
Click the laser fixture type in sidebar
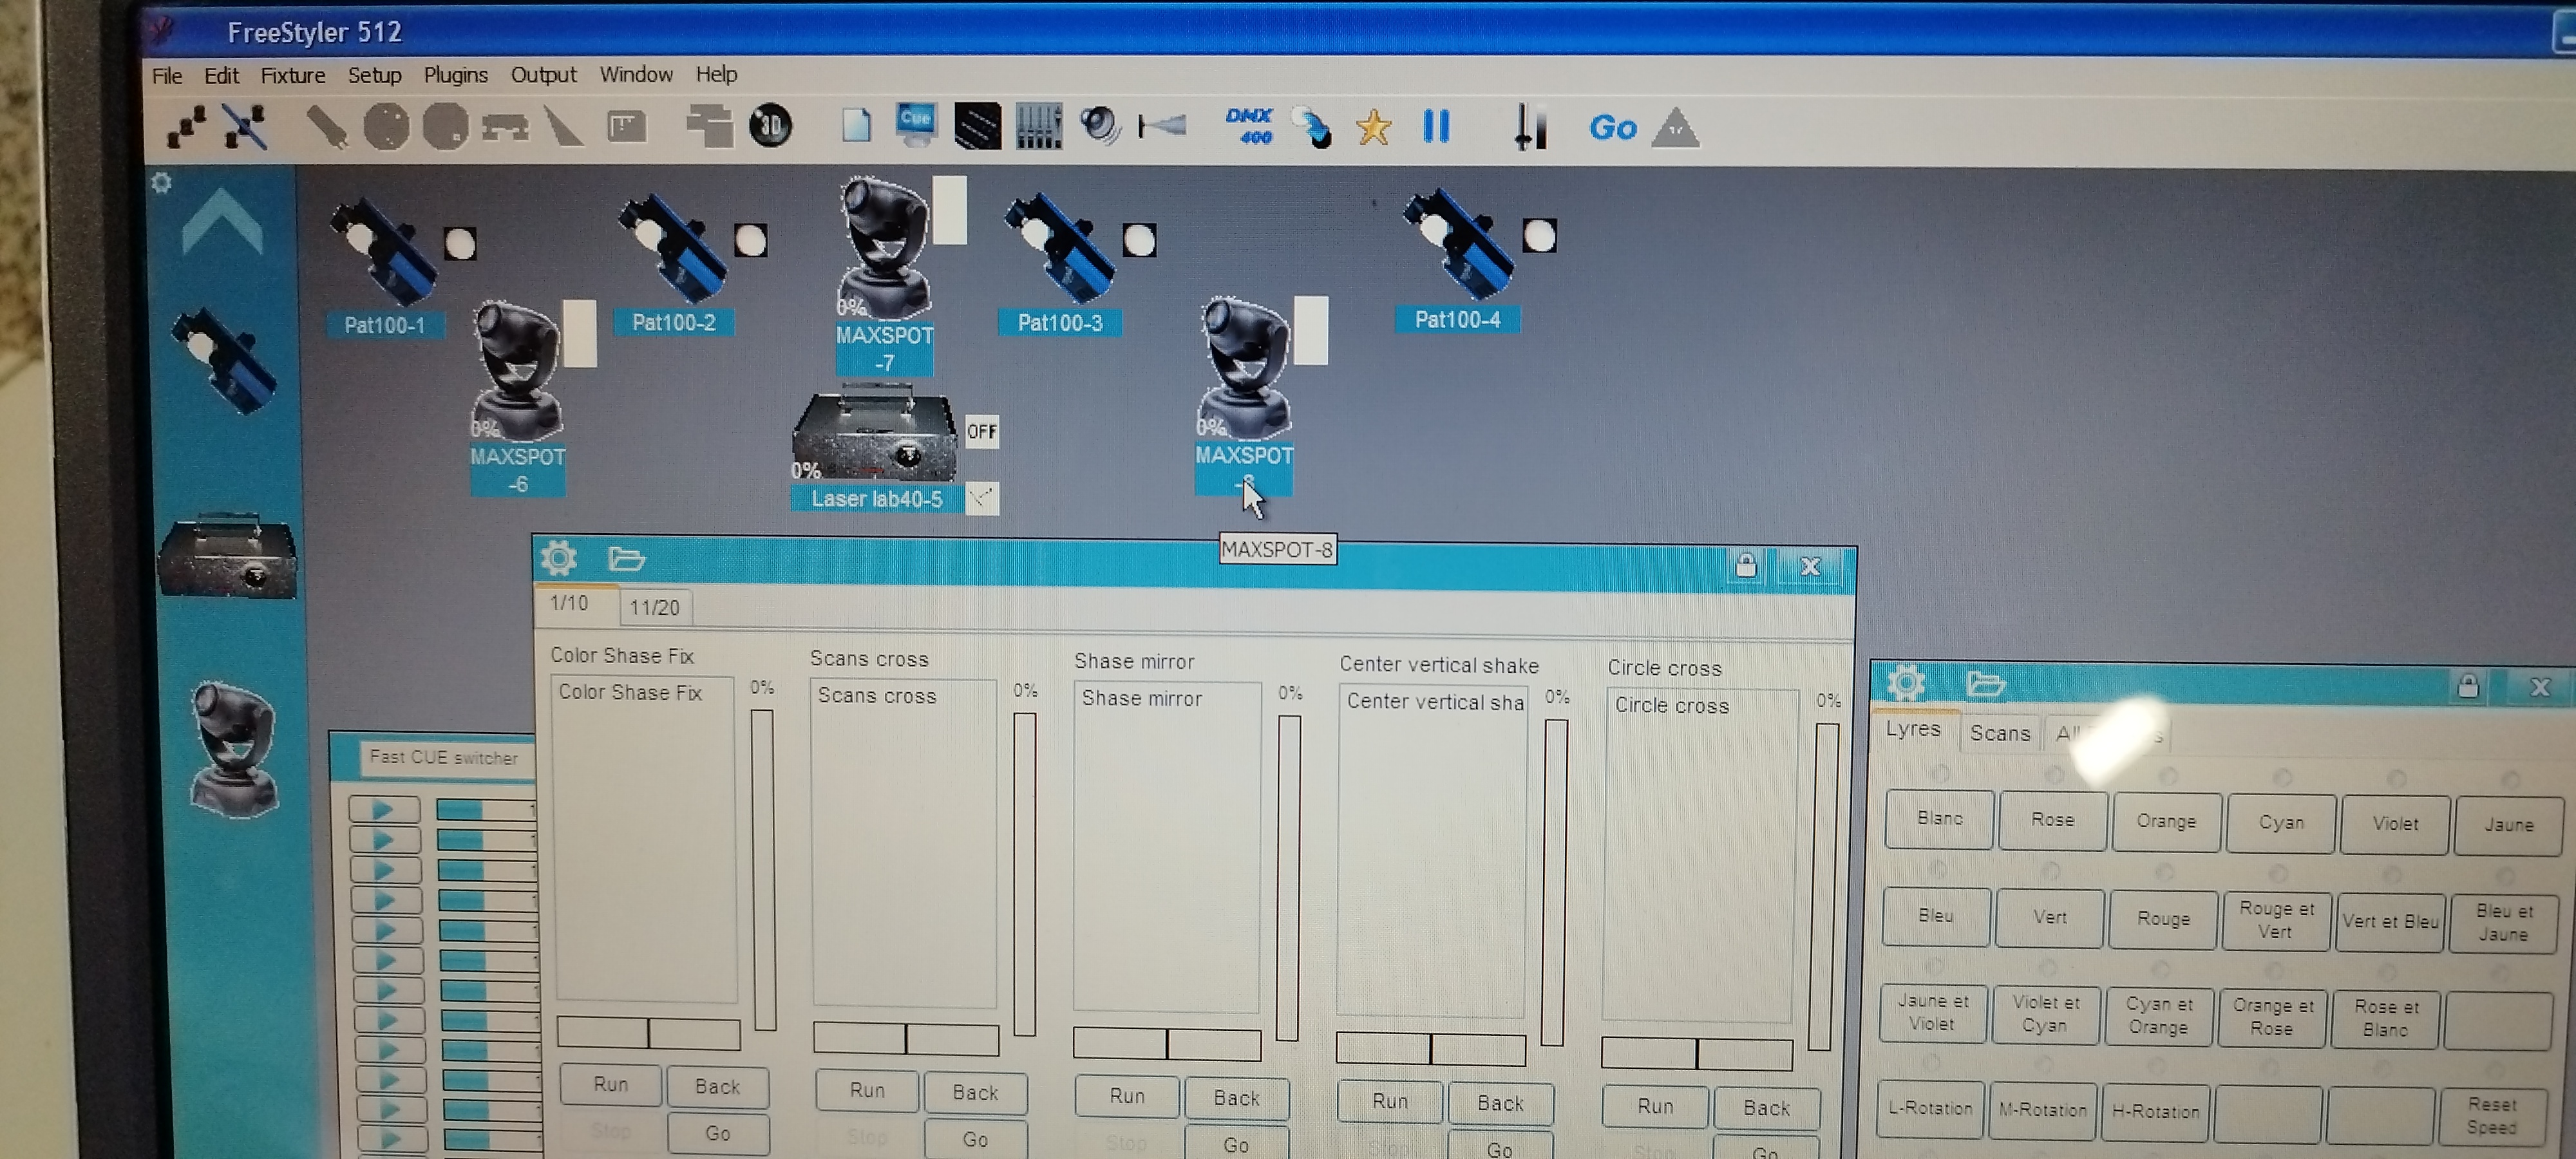pyautogui.click(x=227, y=556)
